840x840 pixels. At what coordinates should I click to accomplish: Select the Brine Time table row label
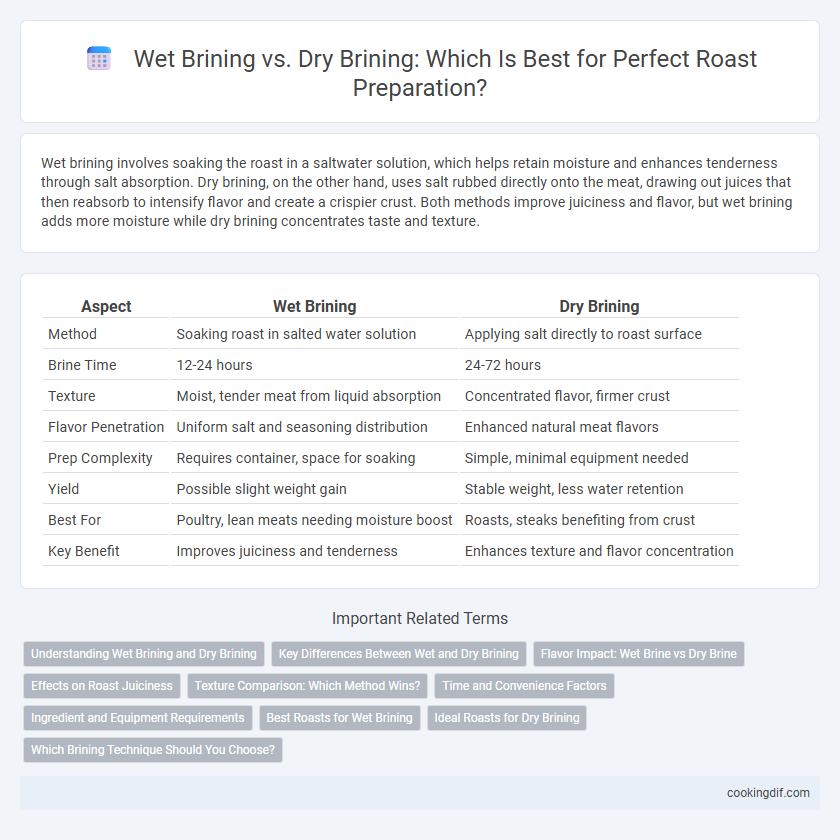click(82, 365)
